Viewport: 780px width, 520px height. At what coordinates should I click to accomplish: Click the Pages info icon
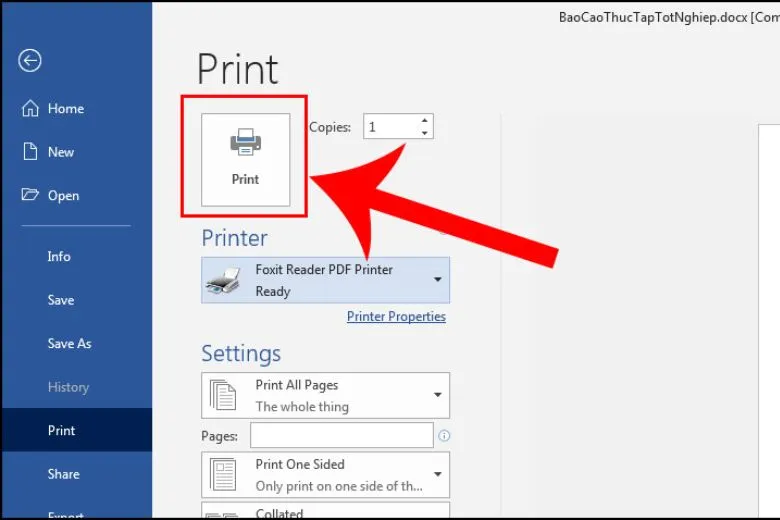tap(444, 436)
